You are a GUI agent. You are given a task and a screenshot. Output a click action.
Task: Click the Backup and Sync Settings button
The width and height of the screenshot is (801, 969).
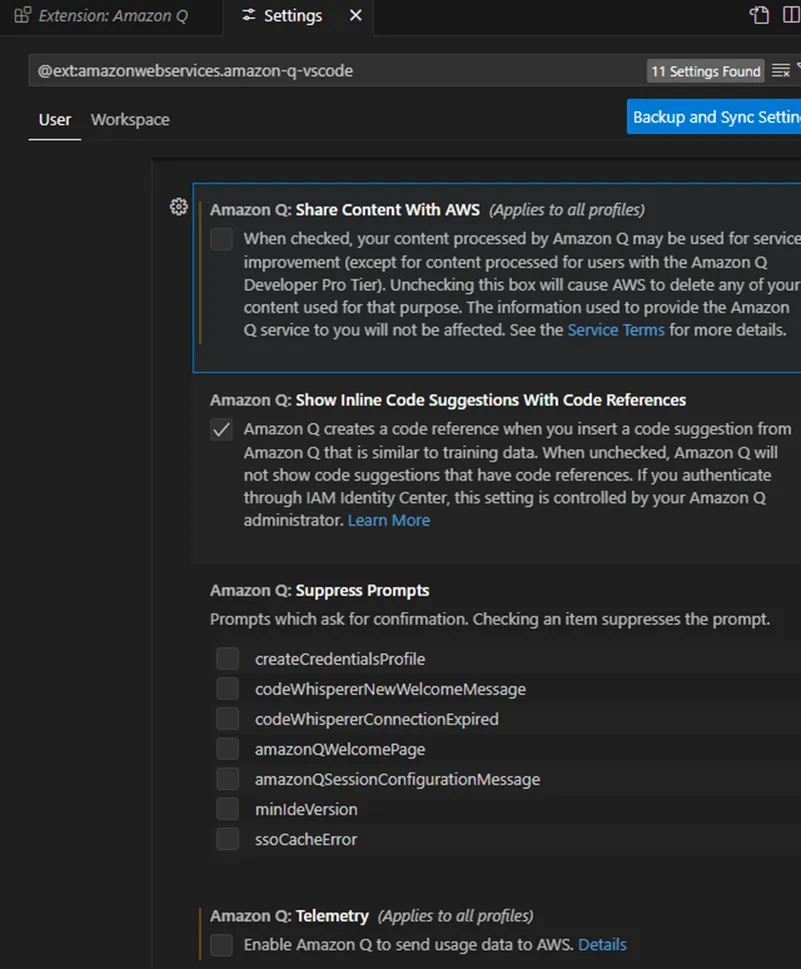[714, 117]
